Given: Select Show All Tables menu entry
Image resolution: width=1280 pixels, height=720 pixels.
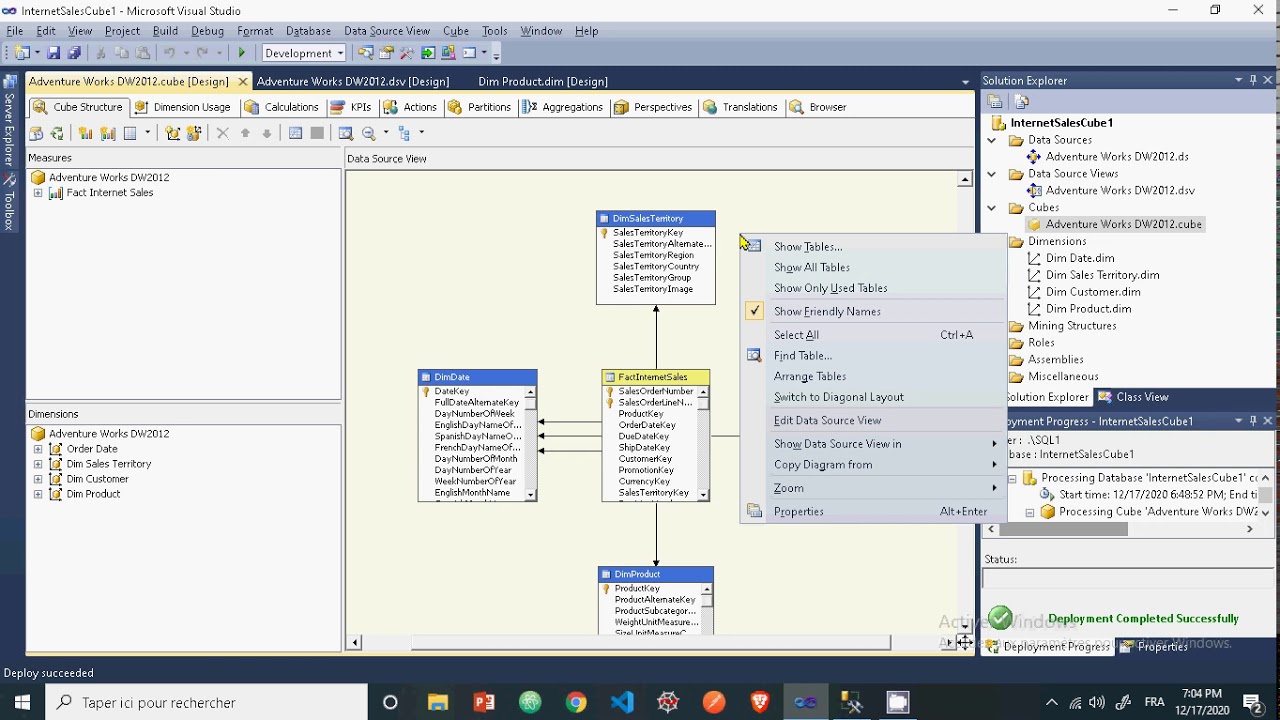Looking at the screenshot, I should click(x=873, y=267).
